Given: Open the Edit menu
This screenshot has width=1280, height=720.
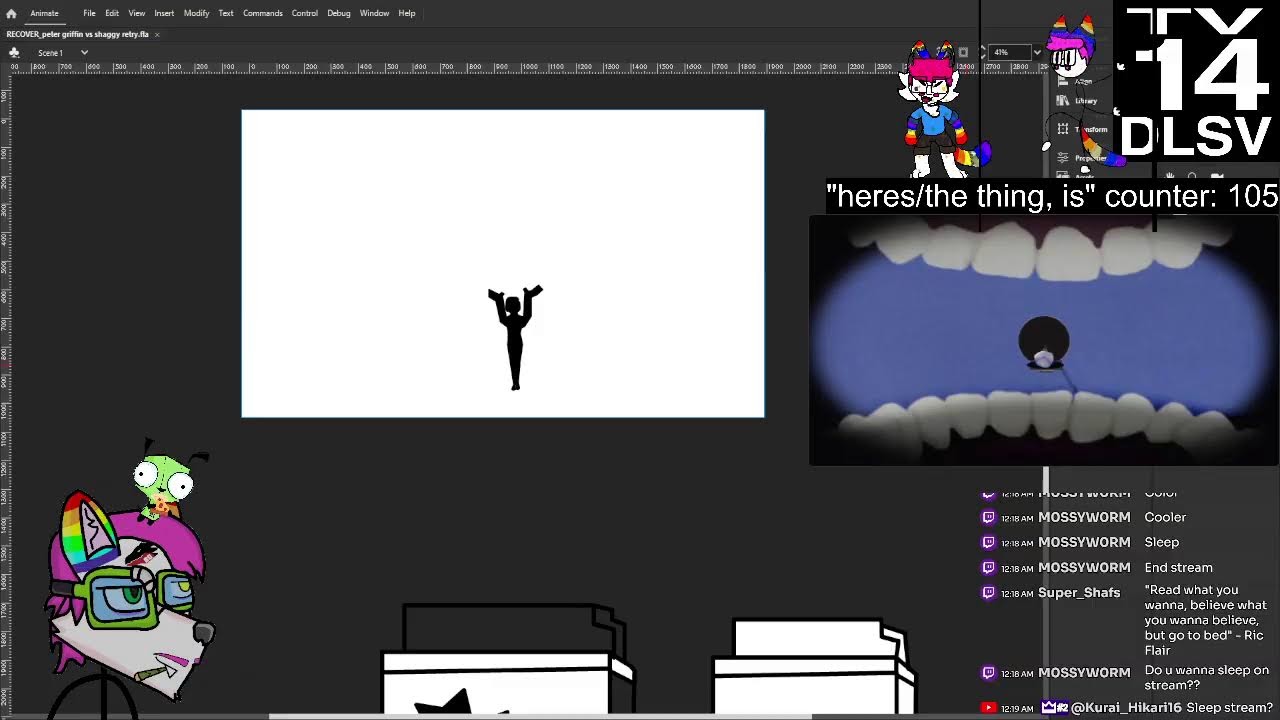Looking at the screenshot, I should click(112, 13).
